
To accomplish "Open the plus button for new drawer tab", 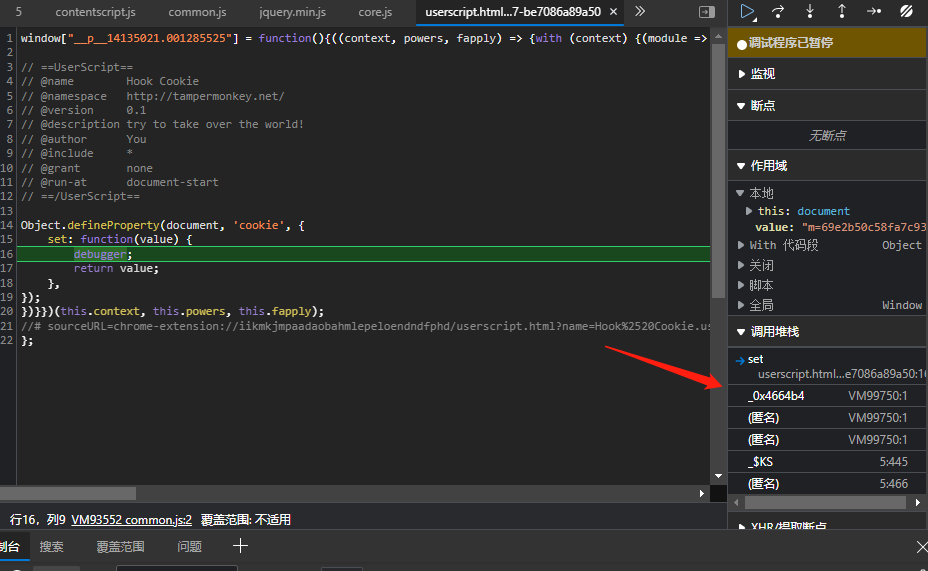I will click(240, 546).
